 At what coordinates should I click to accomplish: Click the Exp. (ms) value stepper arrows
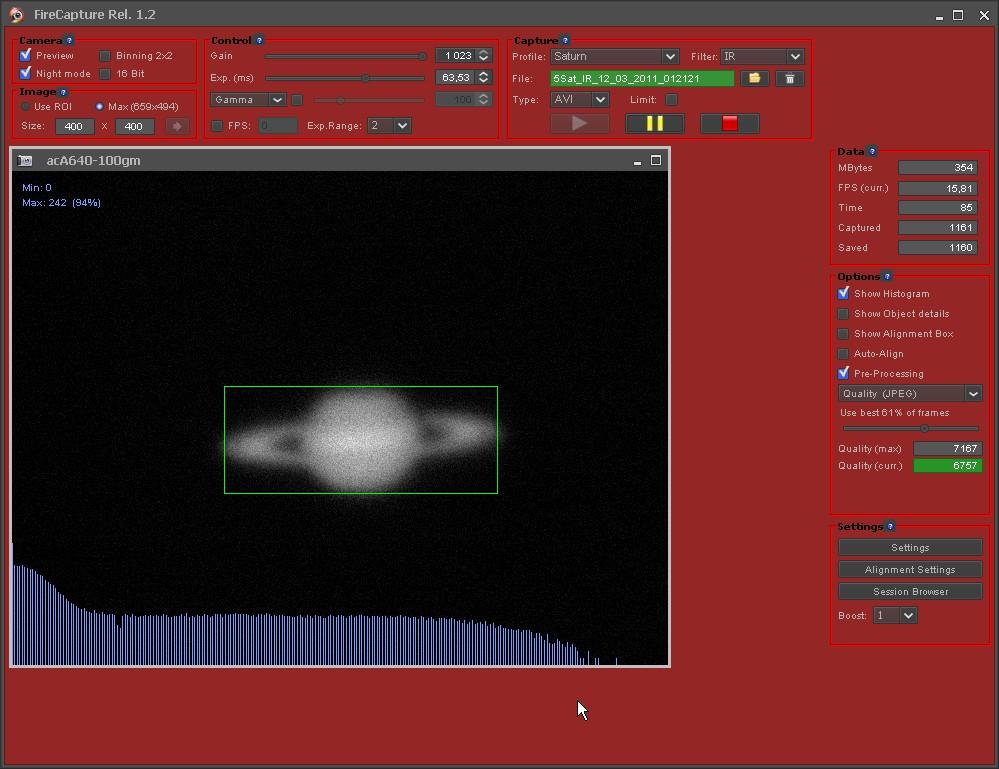pyautogui.click(x=484, y=78)
